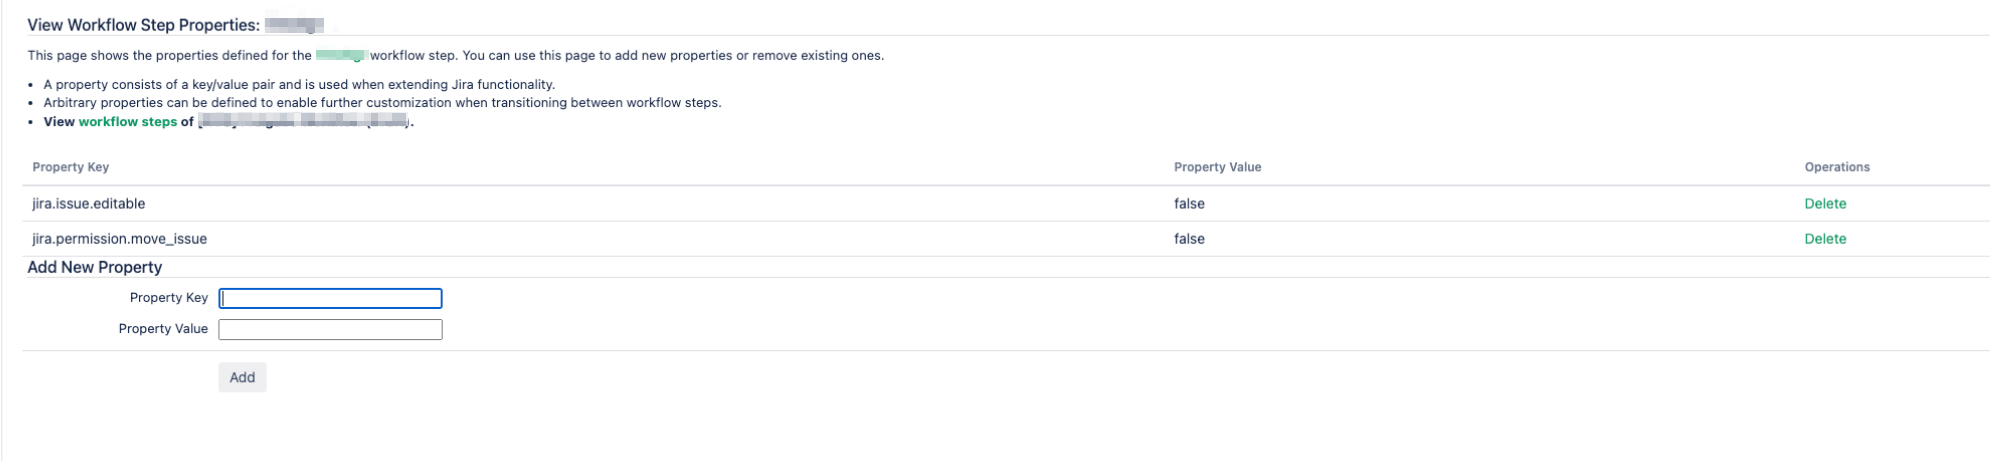The image size is (1990, 461).
Task: Focus the Property Key input field
Action: (330, 298)
